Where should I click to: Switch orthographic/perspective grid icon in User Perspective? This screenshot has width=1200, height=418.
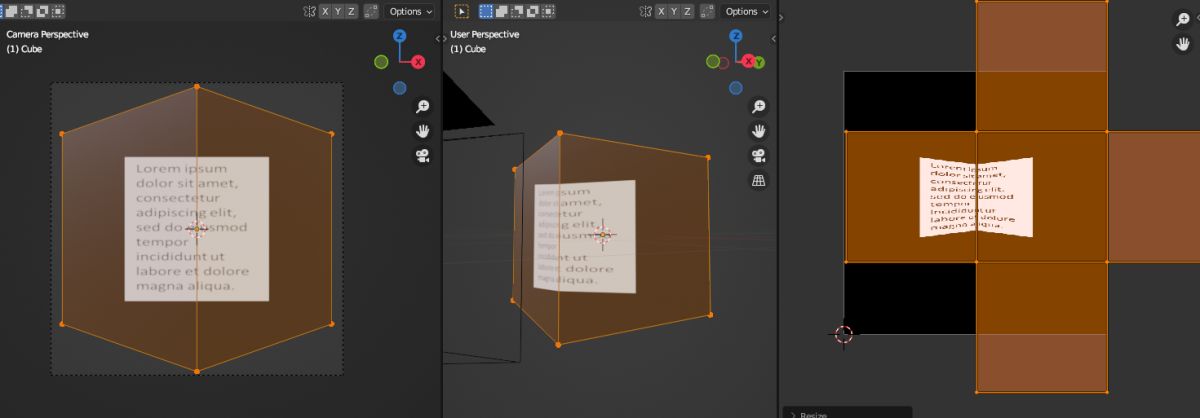(759, 181)
